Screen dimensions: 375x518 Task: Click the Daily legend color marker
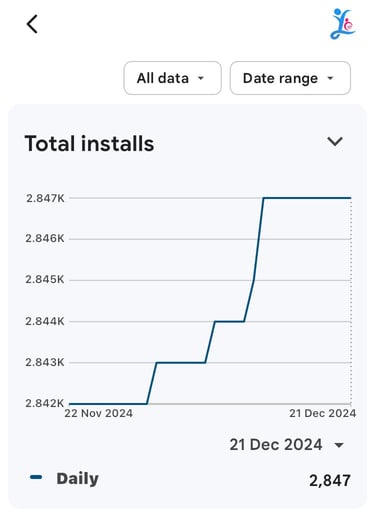[x=36, y=477]
